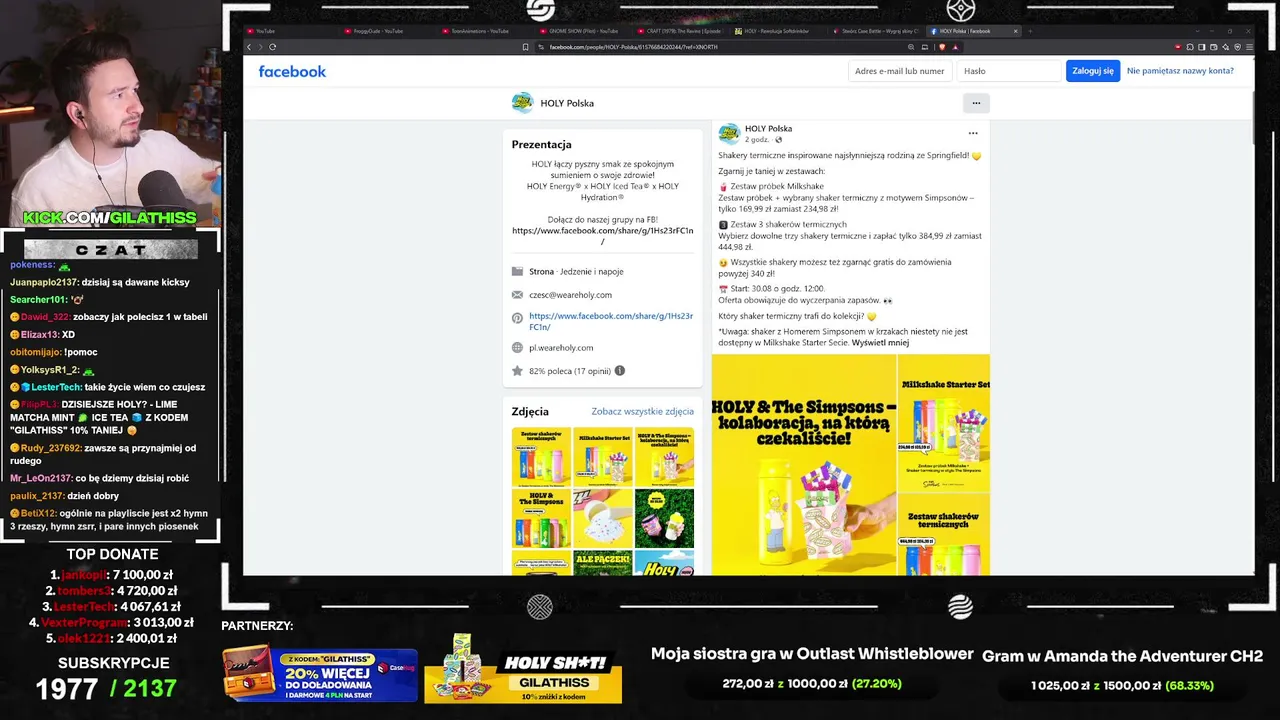Click the KICK.COM/GILATHISS overlay label
1280x720 pixels.
(x=110, y=218)
